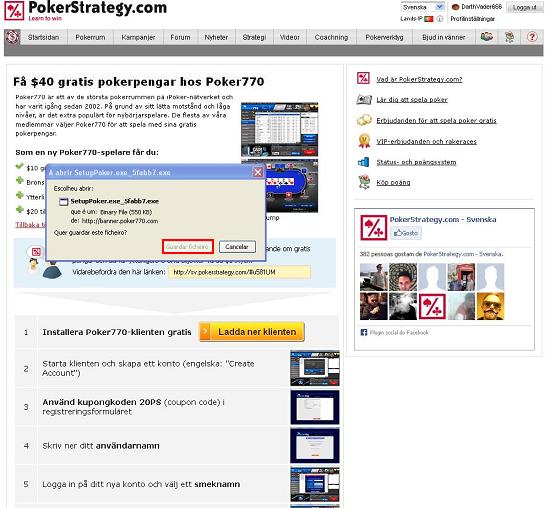Viewport: 555px width, 508px height.
Task: Open the step 5 smeknamn thumbnail
Action: tap(315, 484)
